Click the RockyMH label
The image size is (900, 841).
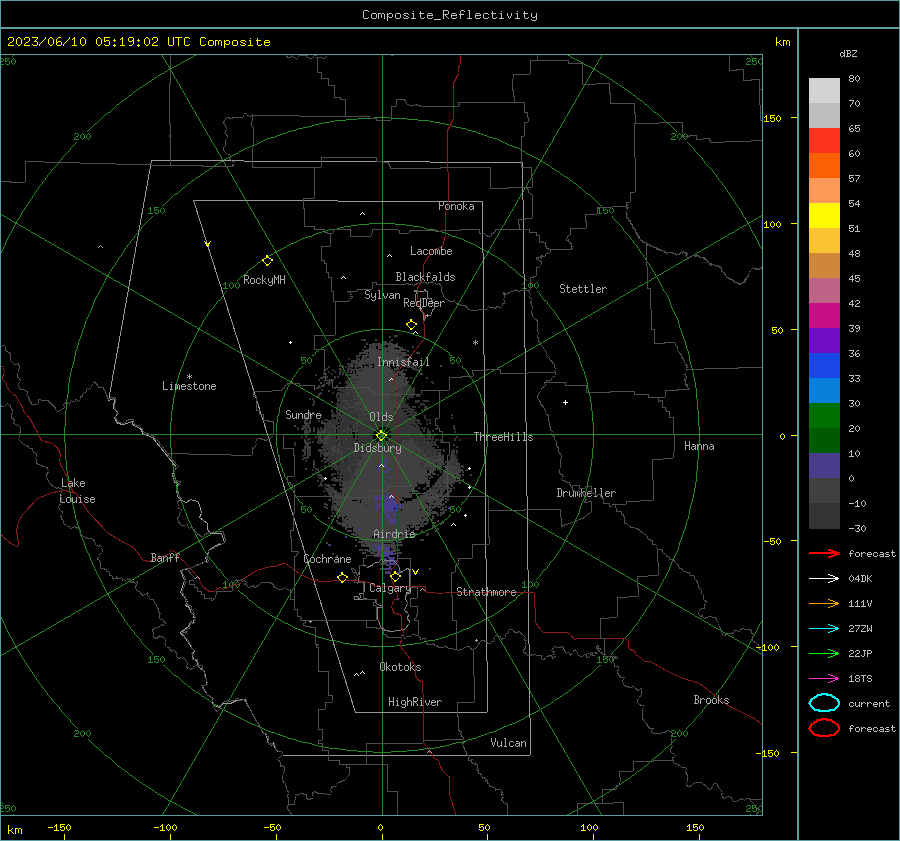click(x=264, y=280)
